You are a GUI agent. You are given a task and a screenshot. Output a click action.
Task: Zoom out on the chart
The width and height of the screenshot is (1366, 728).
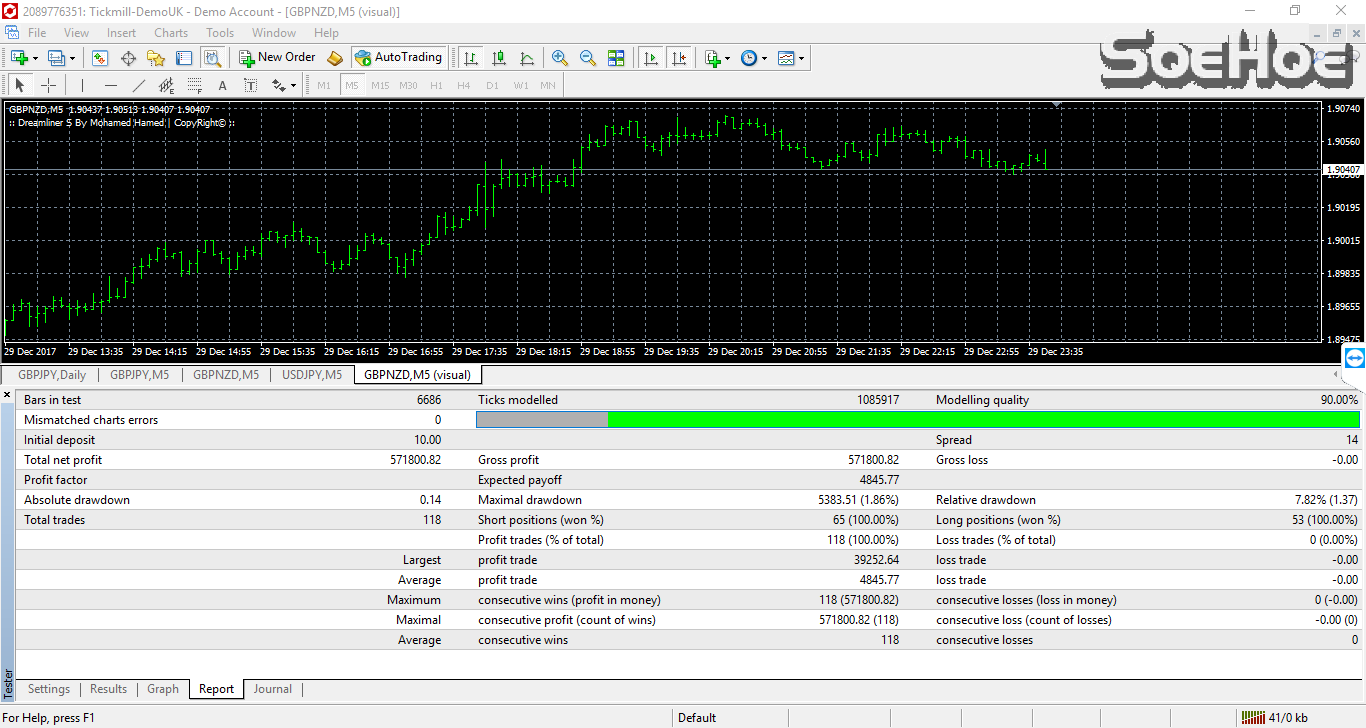tap(588, 58)
